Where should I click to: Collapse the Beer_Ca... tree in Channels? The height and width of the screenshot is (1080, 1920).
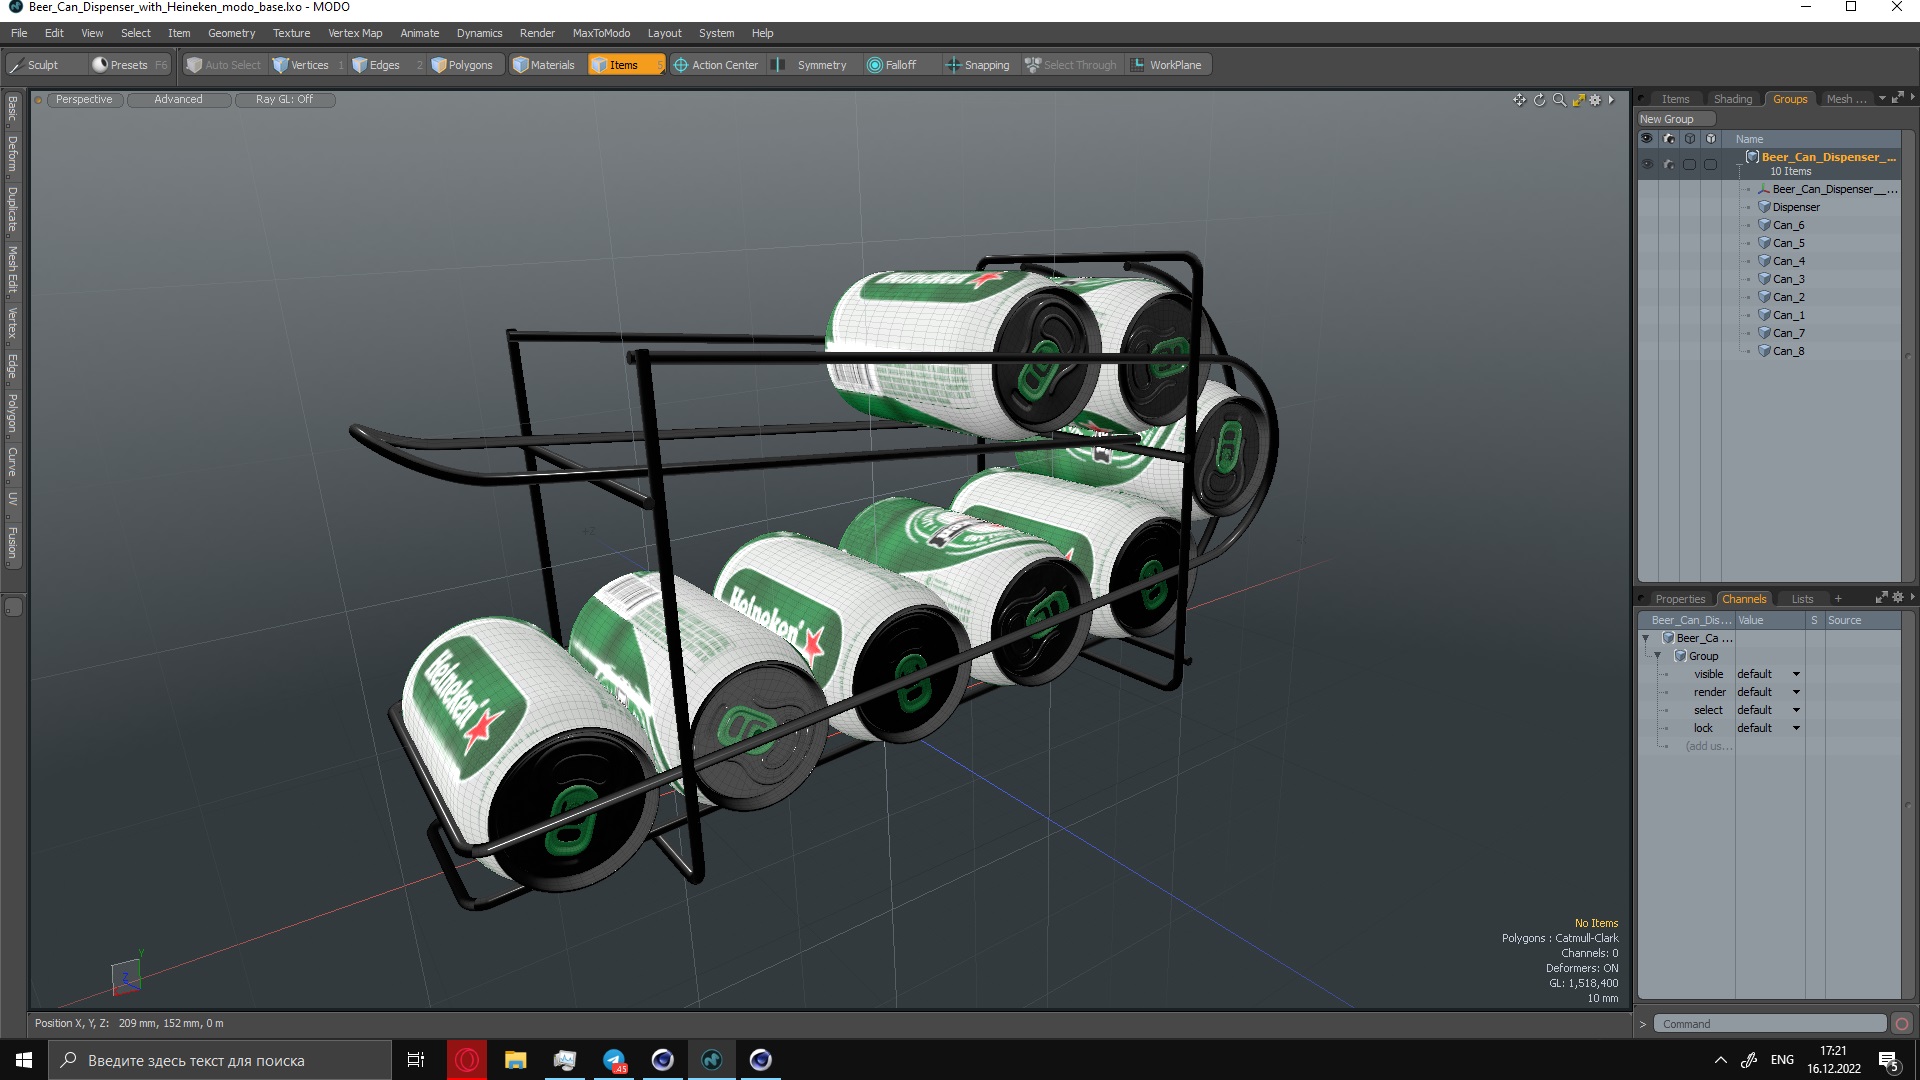(x=1646, y=638)
